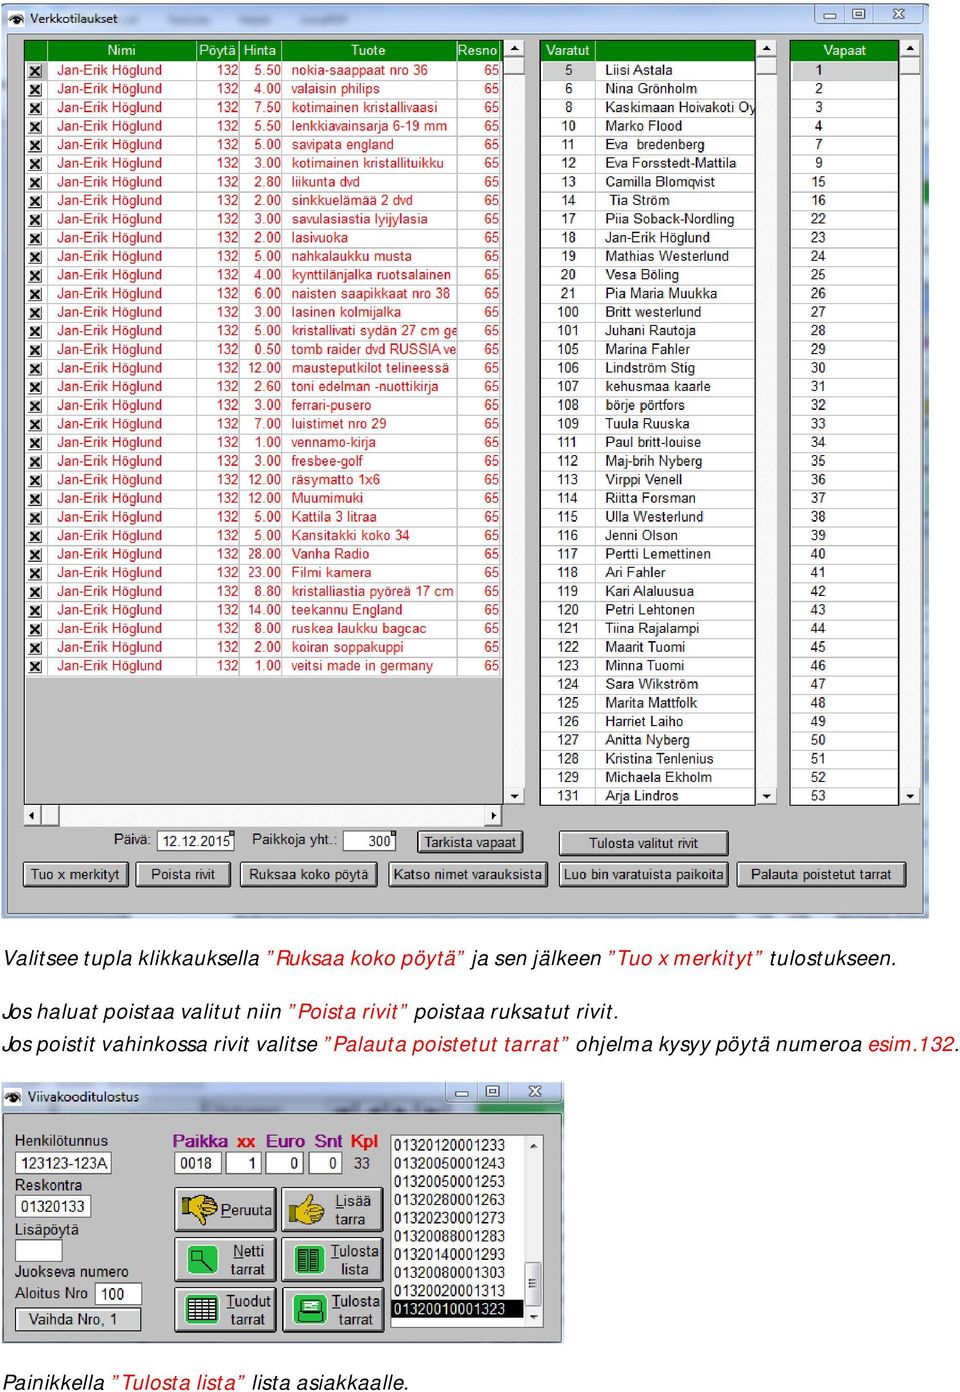Click the barcode list scroll-down arrow

point(534,1318)
